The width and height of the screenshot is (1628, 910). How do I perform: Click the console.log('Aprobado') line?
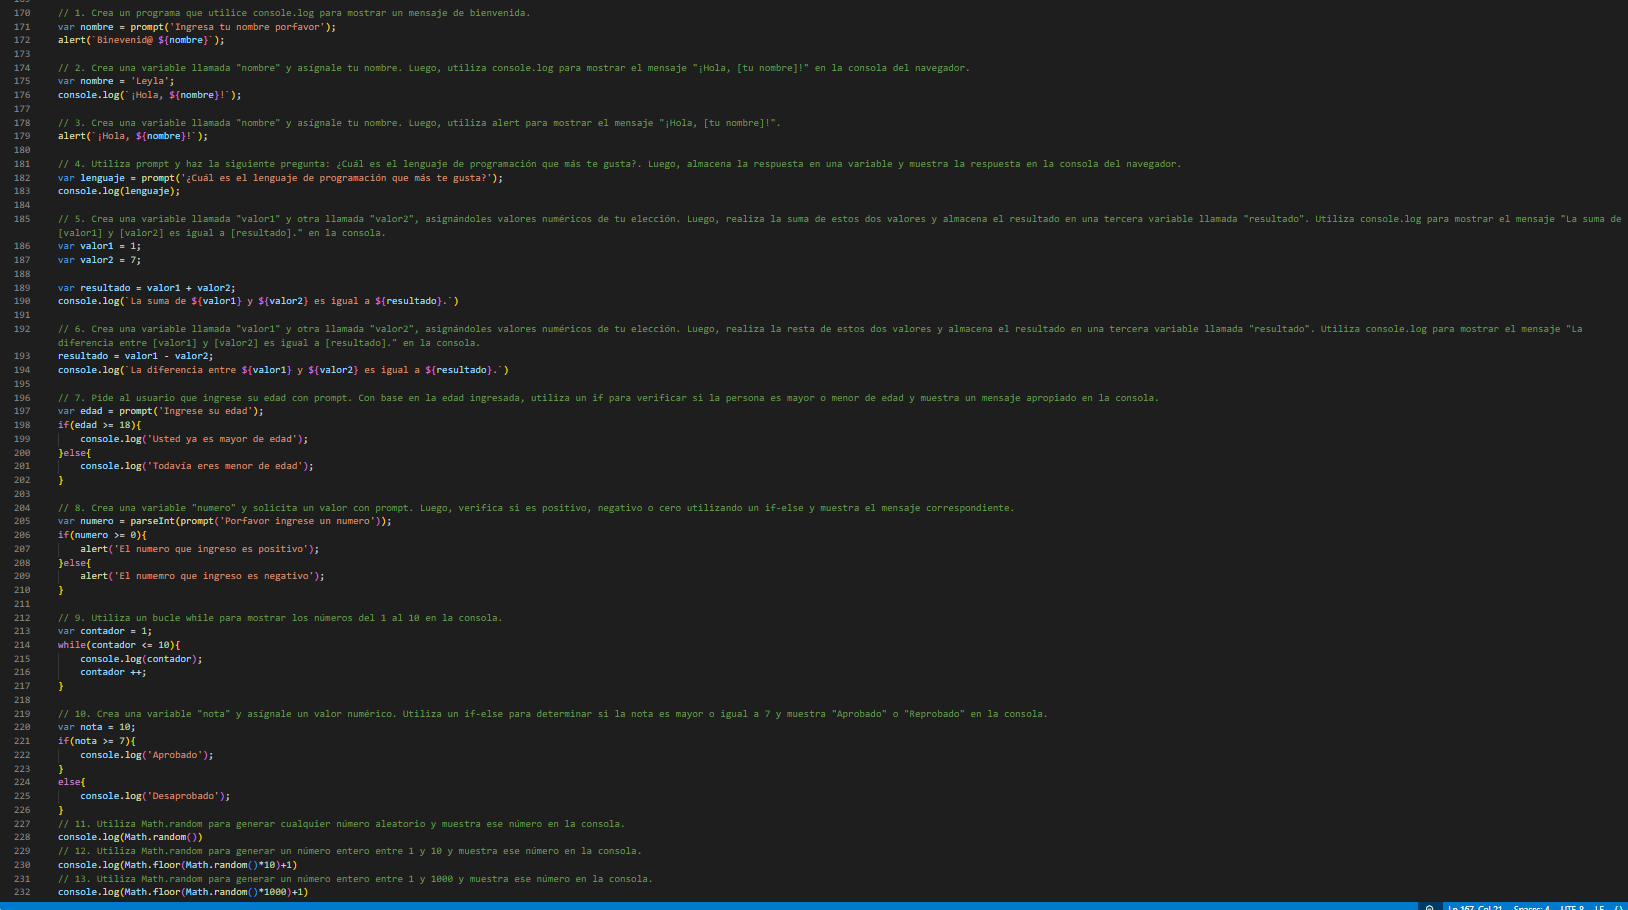[146, 755]
